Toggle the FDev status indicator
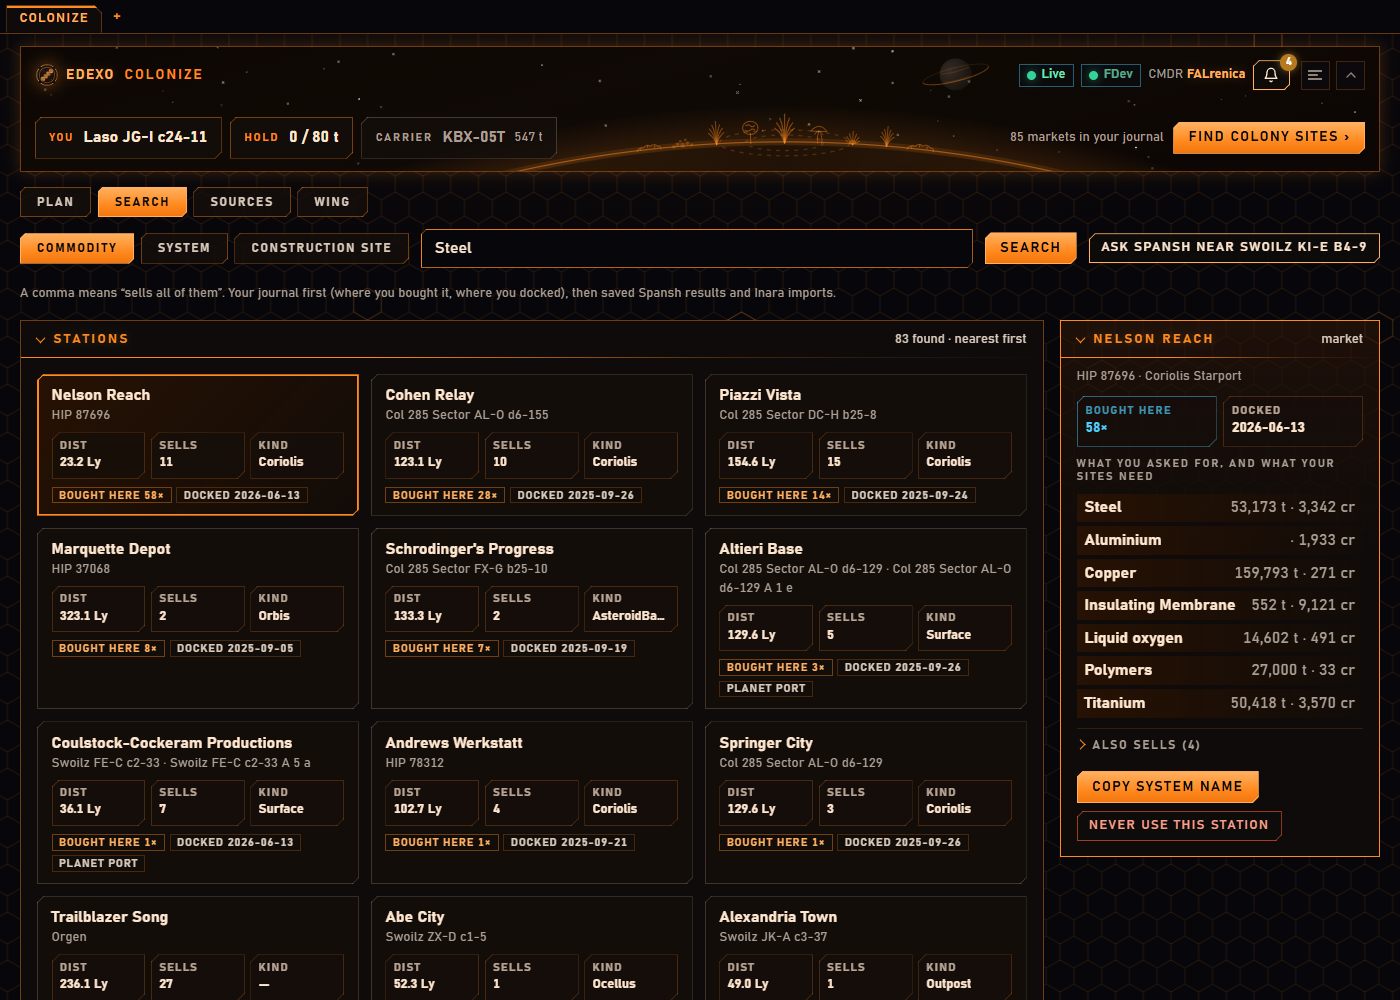The height and width of the screenshot is (1000, 1400). [x=1110, y=74]
